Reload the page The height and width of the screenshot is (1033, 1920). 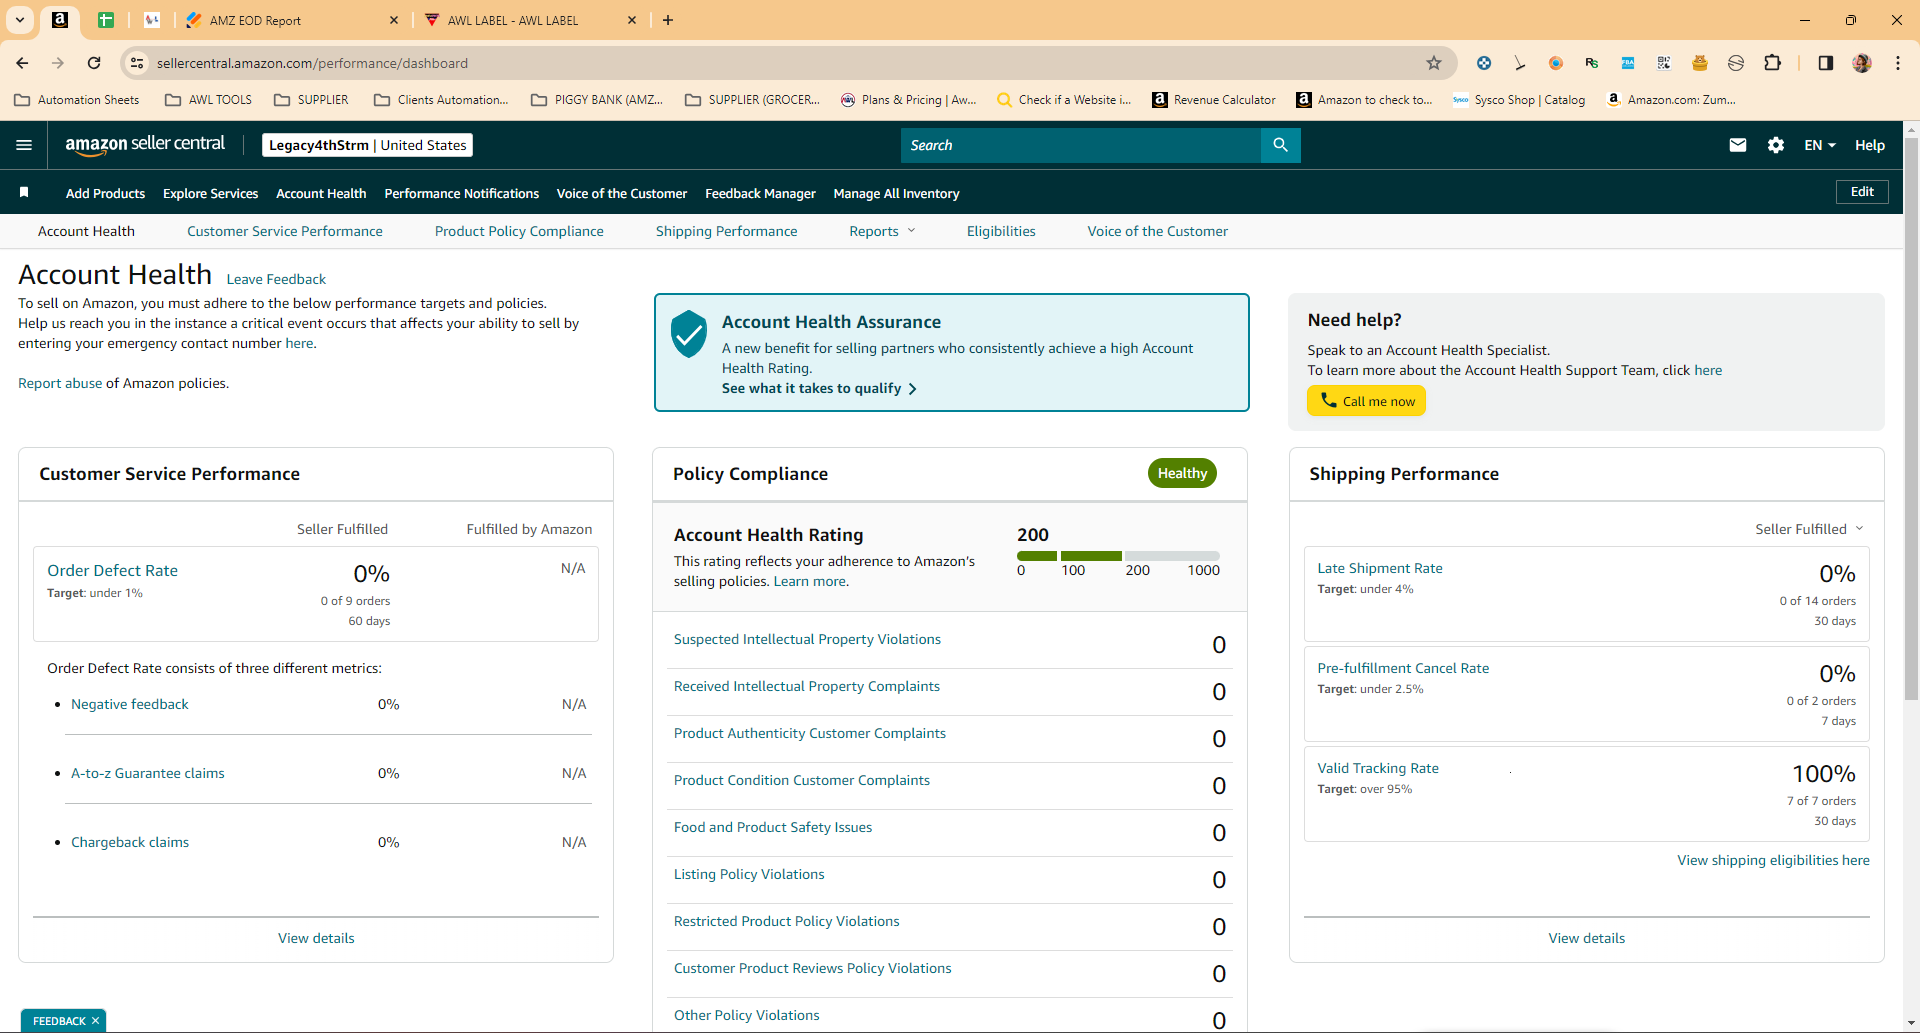[94, 63]
